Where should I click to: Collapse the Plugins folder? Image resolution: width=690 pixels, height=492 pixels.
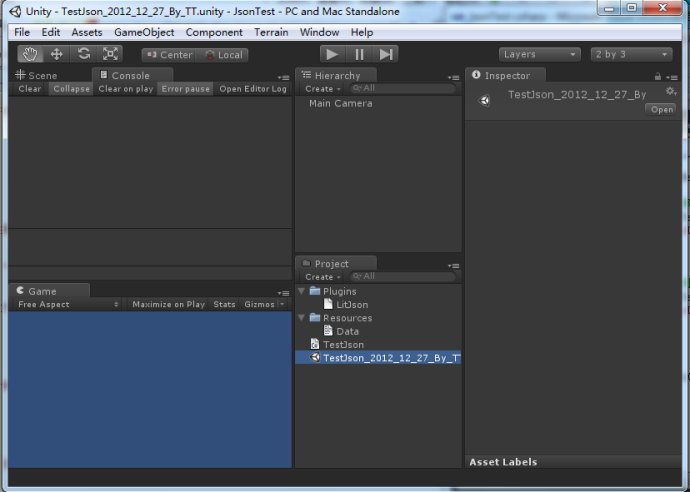tap(302, 291)
